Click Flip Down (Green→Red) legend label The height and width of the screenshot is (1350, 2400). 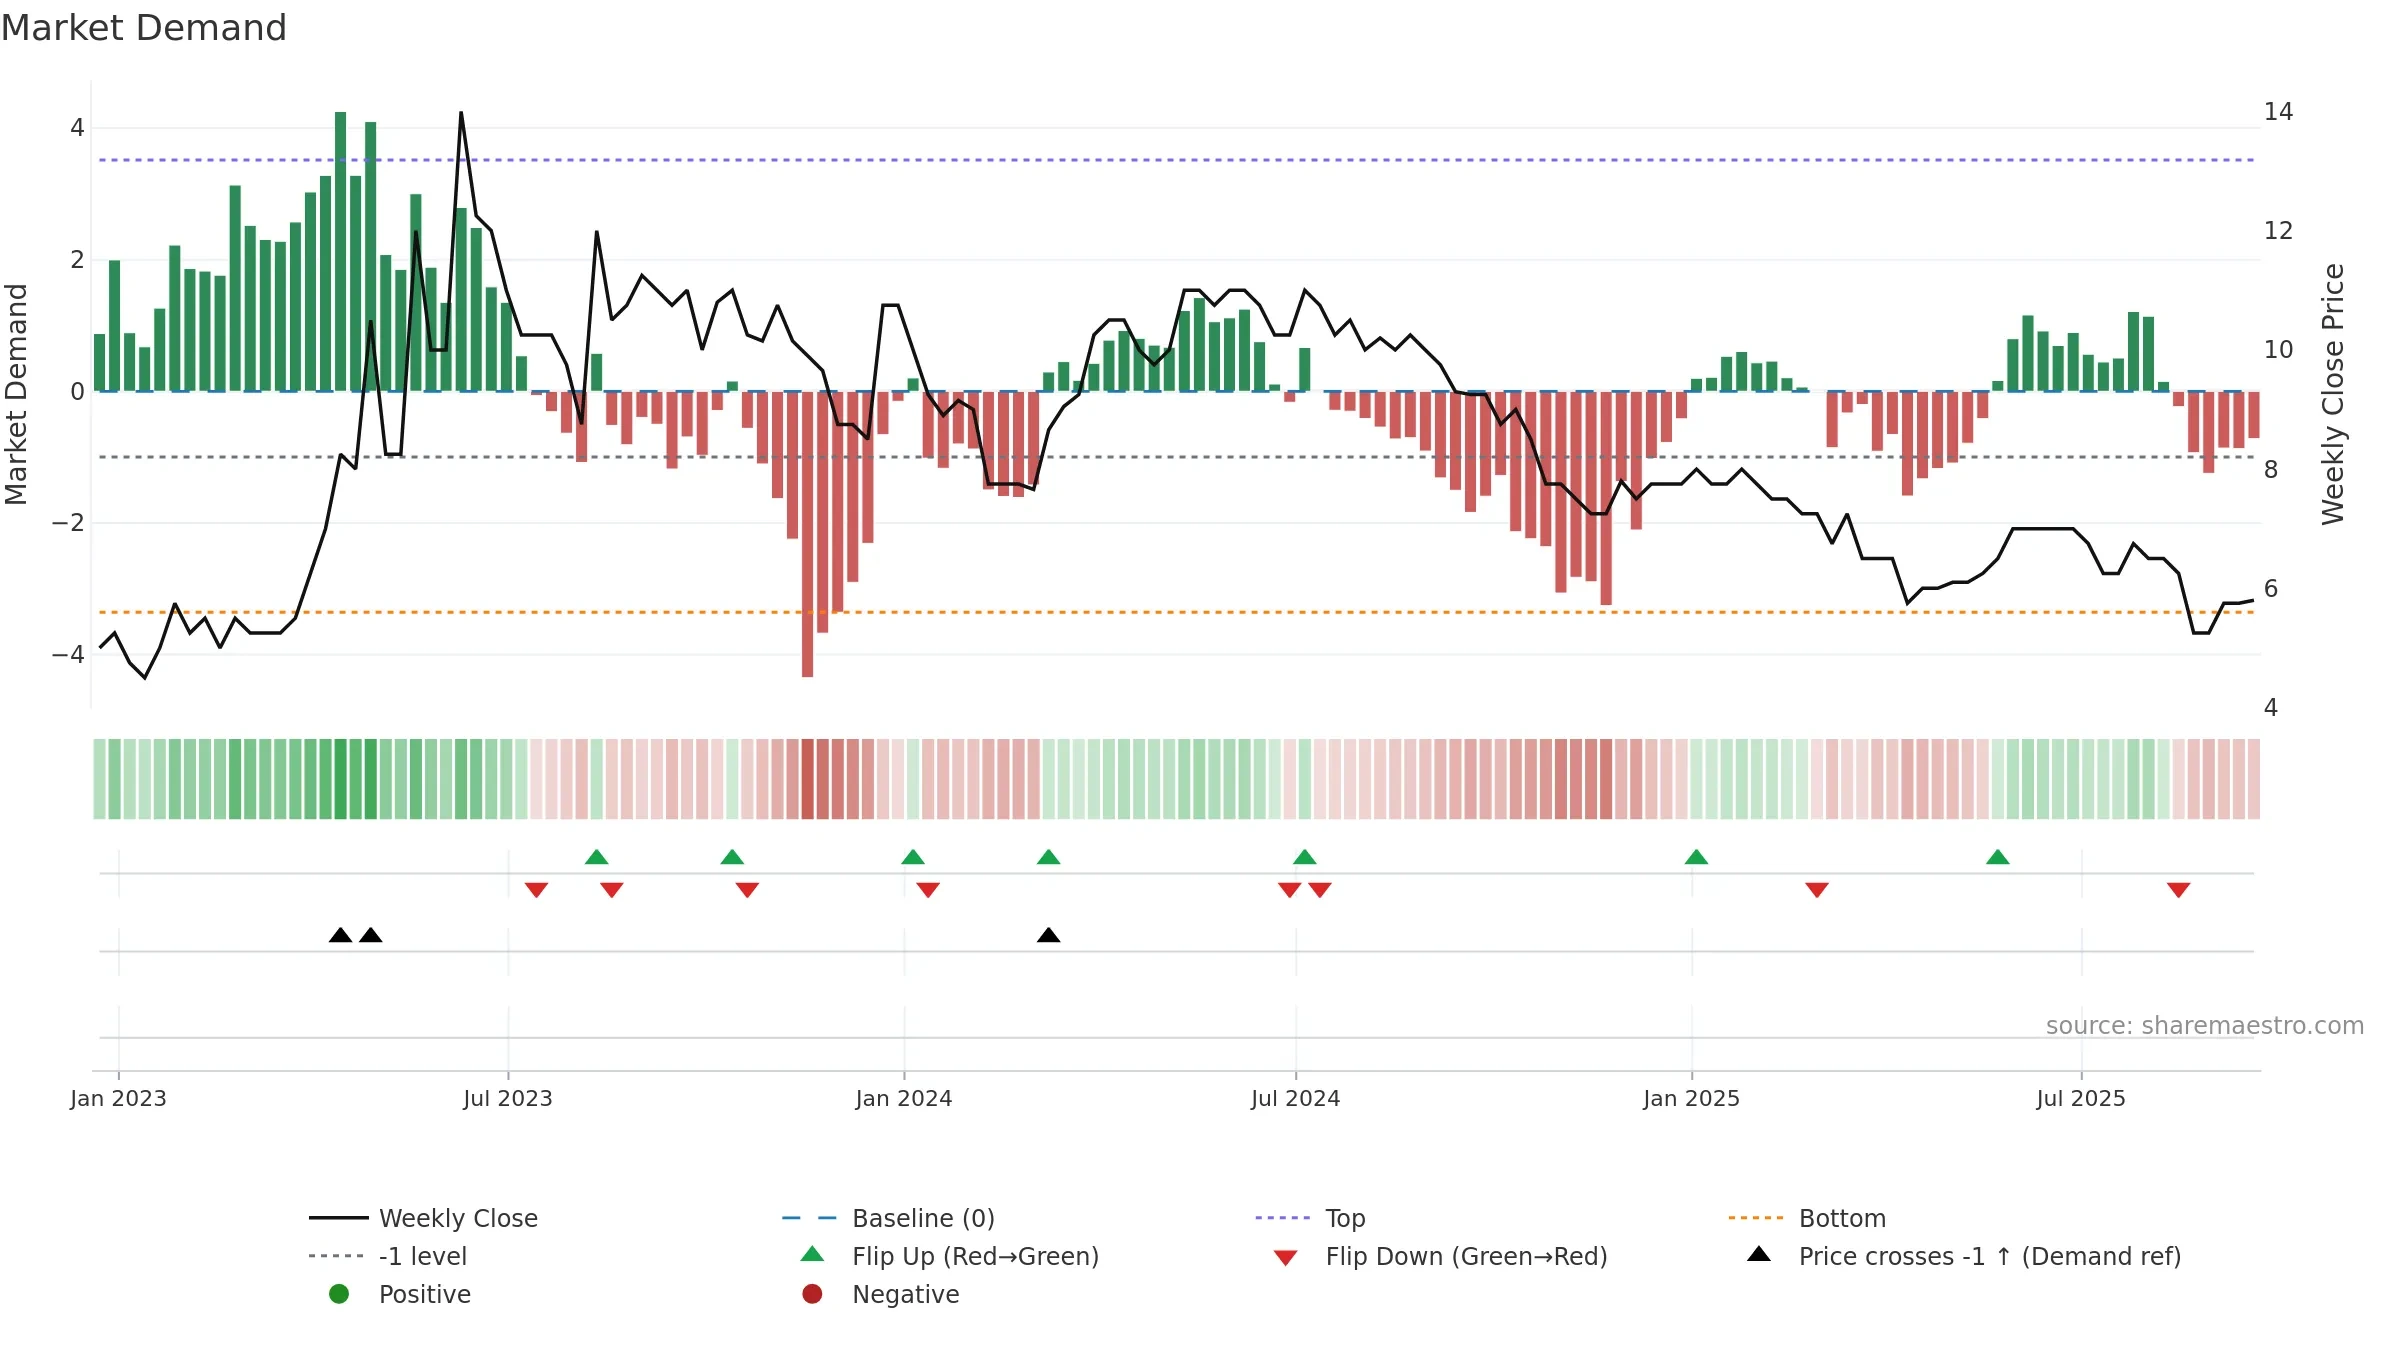[x=1466, y=1256]
